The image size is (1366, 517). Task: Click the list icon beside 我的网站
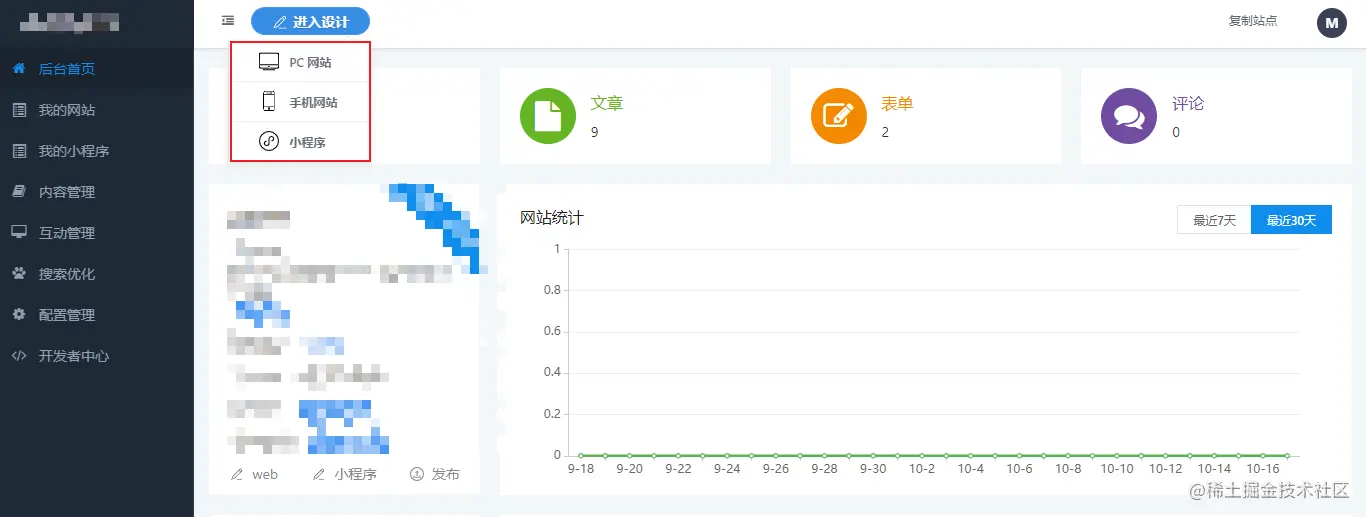coord(18,110)
